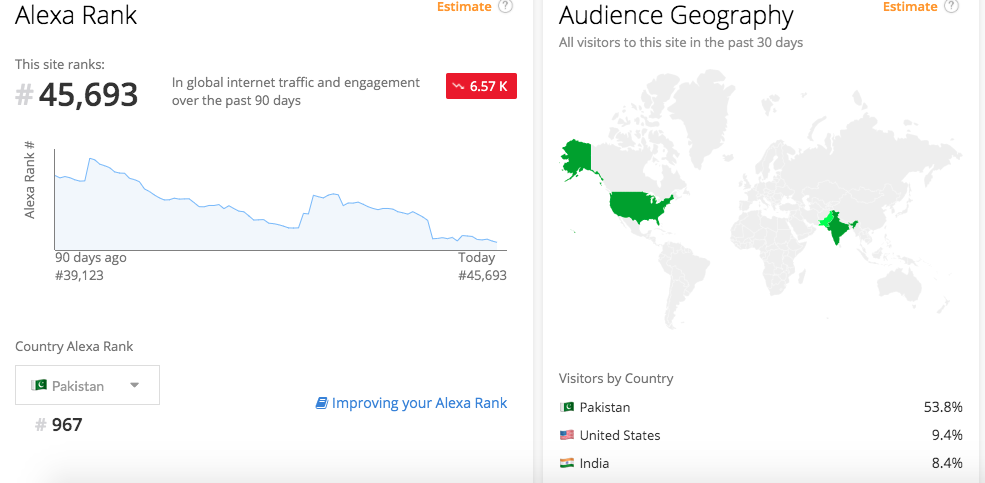Click the Estimate label in the Alexa Rank panel
The height and width of the screenshot is (483, 985).
click(x=464, y=6)
